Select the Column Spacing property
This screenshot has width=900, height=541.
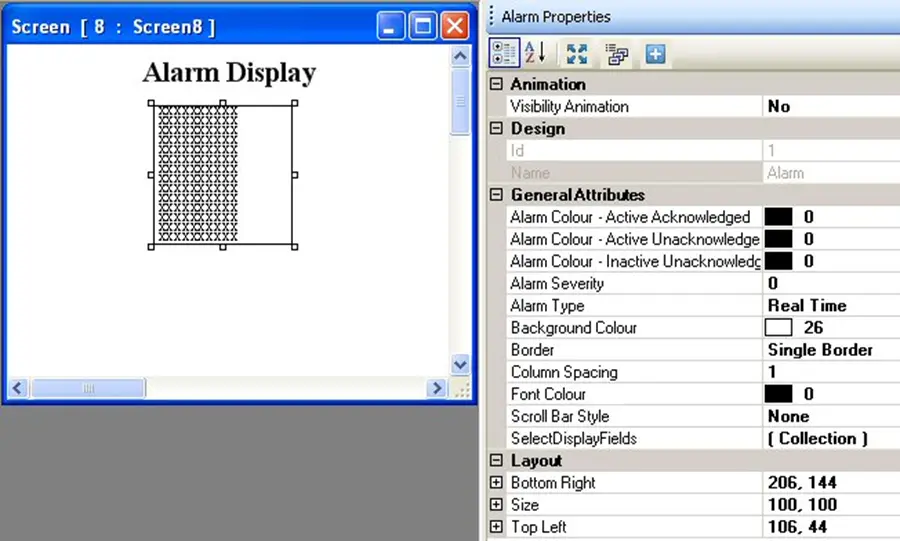tap(564, 372)
